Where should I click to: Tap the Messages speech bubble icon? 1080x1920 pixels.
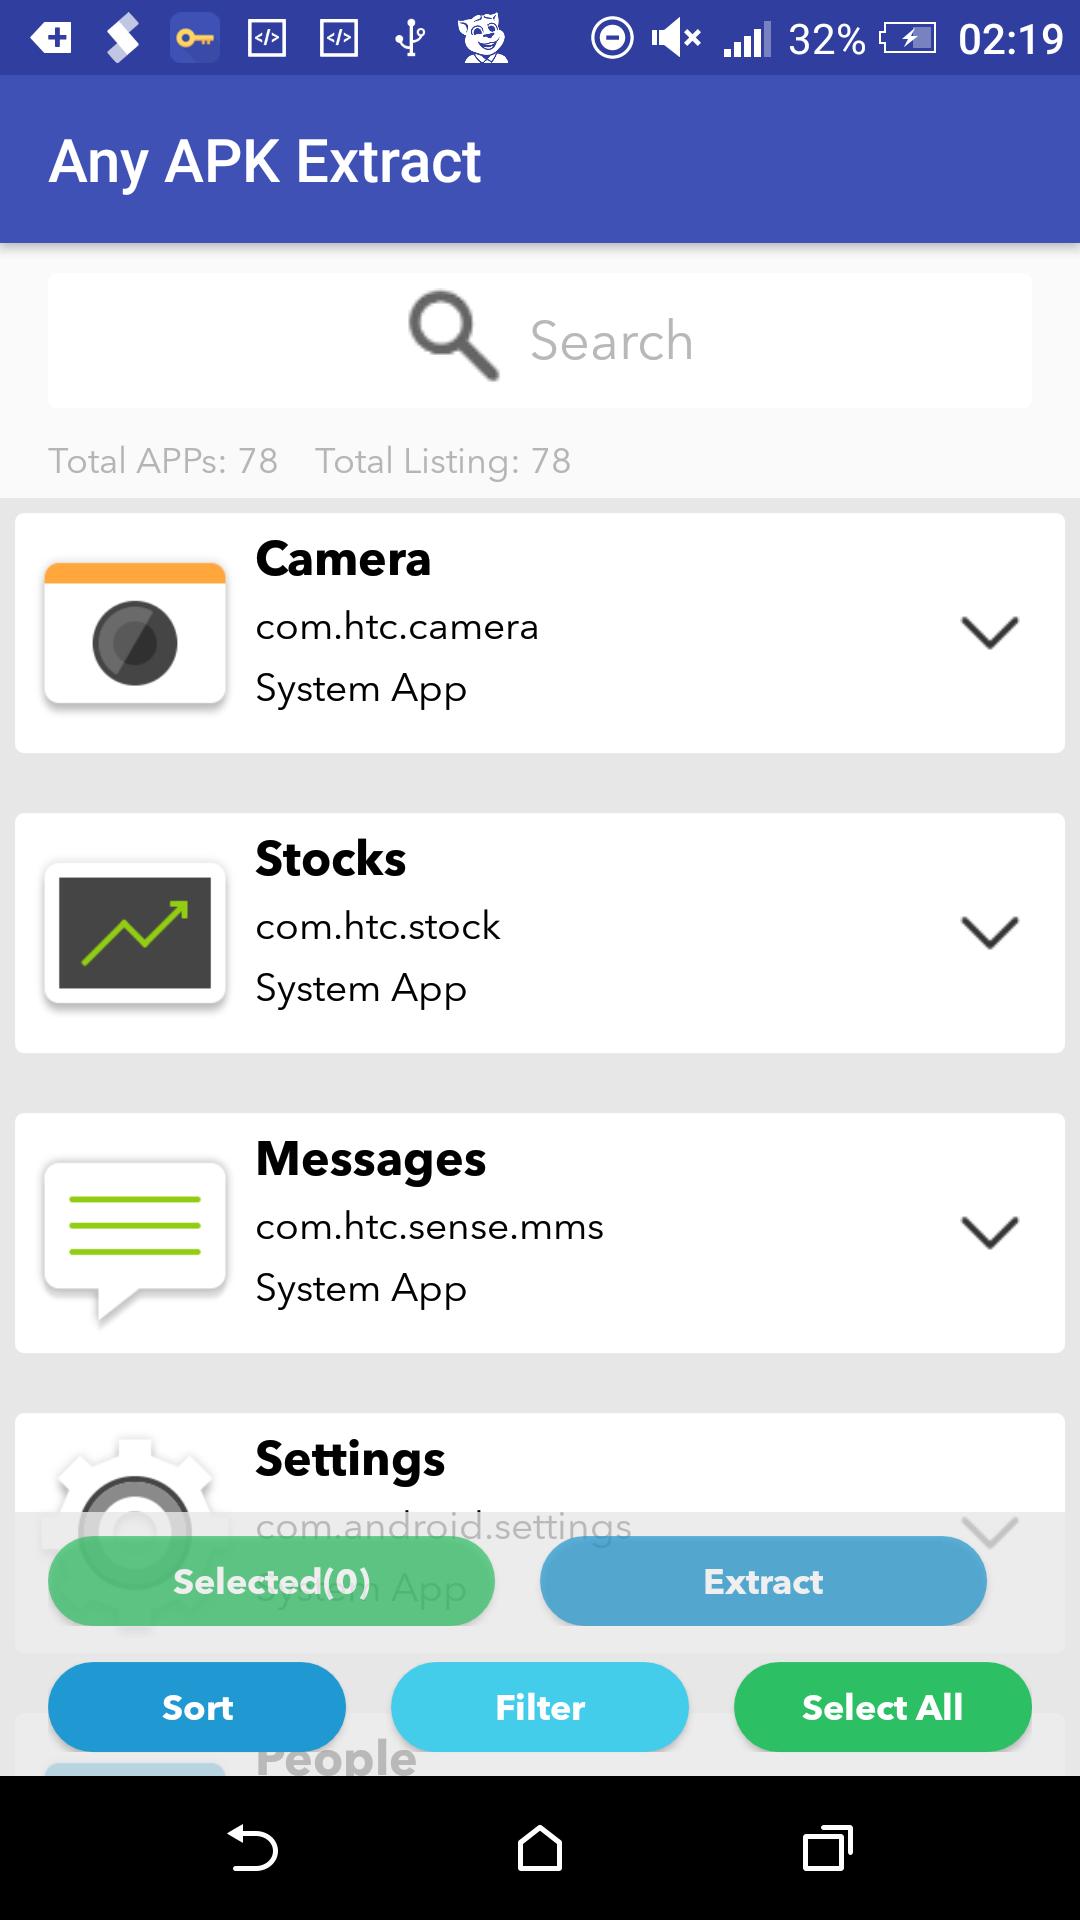point(135,1240)
